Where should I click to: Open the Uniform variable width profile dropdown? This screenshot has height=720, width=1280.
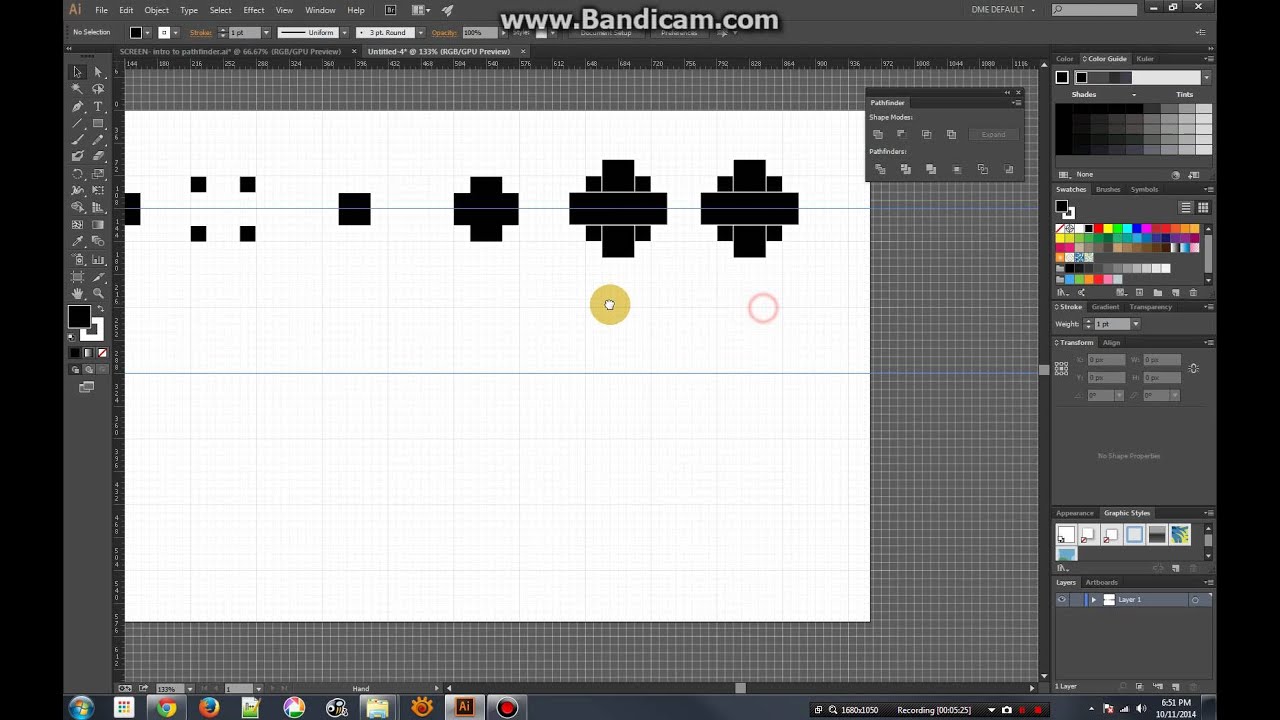tap(344, 32)
